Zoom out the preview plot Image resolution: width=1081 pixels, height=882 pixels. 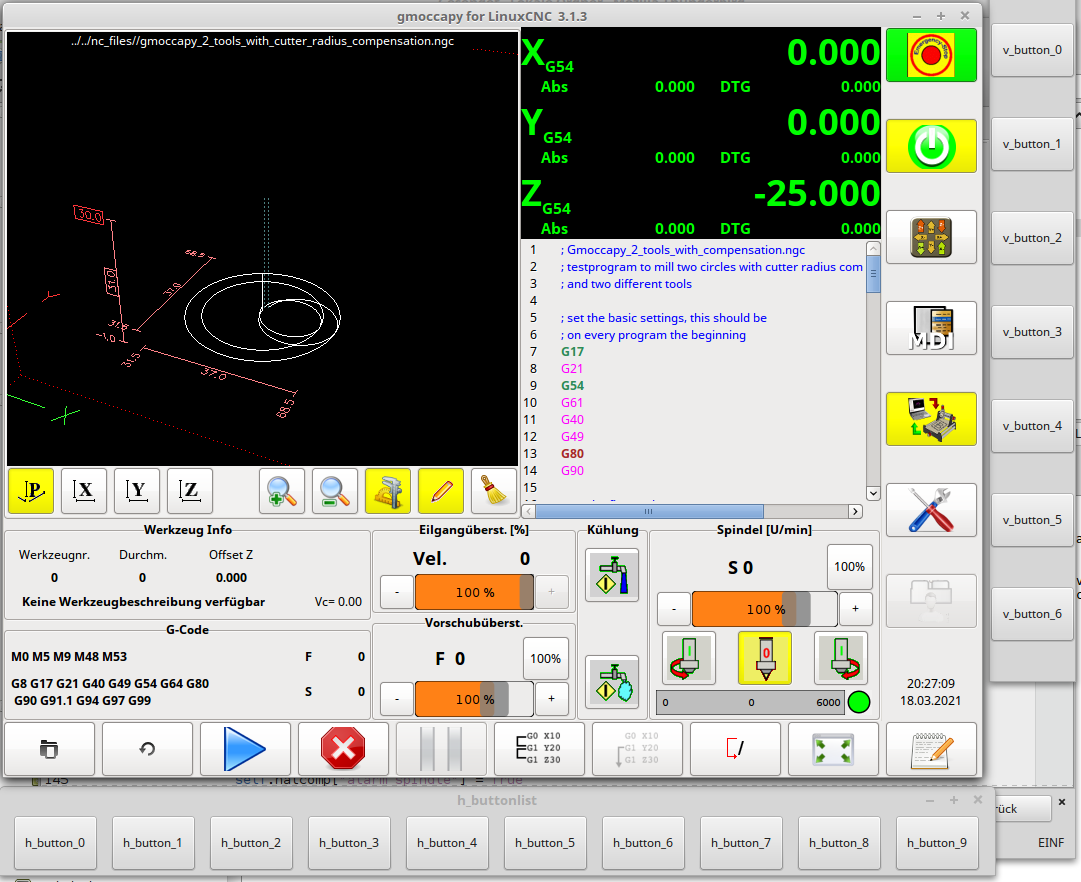335,491
